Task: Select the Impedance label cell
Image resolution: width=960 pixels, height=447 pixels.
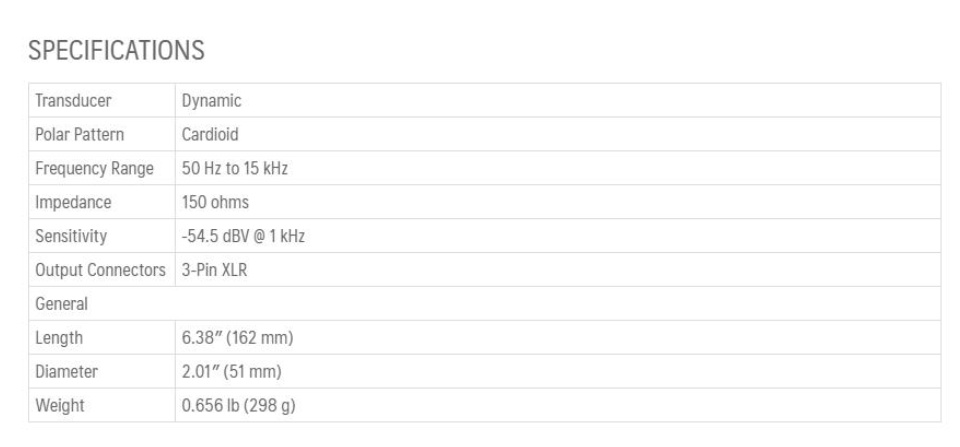Action: click(x=102, y=202)
